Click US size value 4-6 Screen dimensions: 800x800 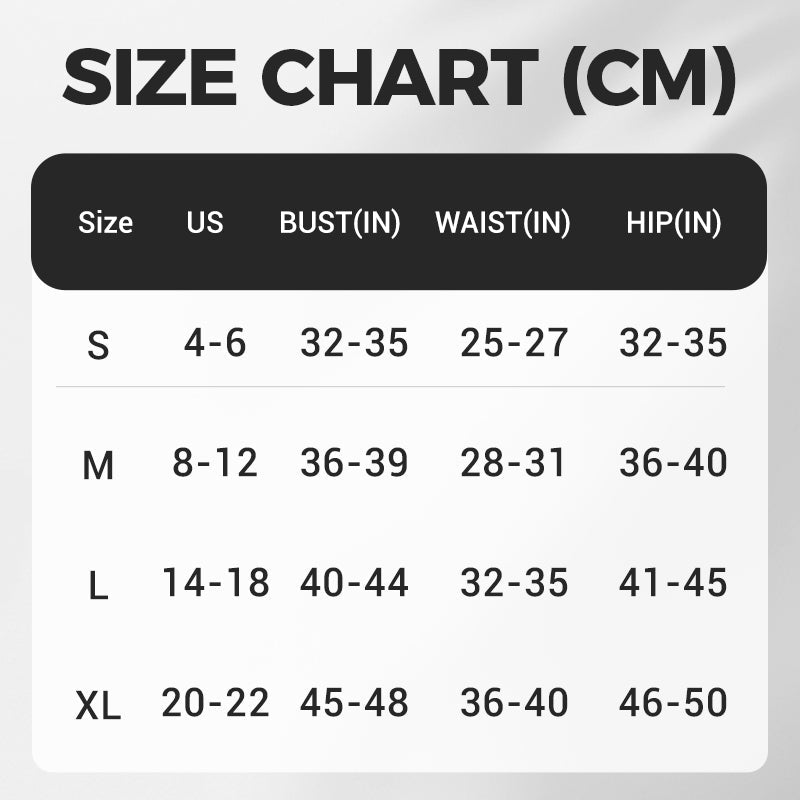tap(215, 344)
